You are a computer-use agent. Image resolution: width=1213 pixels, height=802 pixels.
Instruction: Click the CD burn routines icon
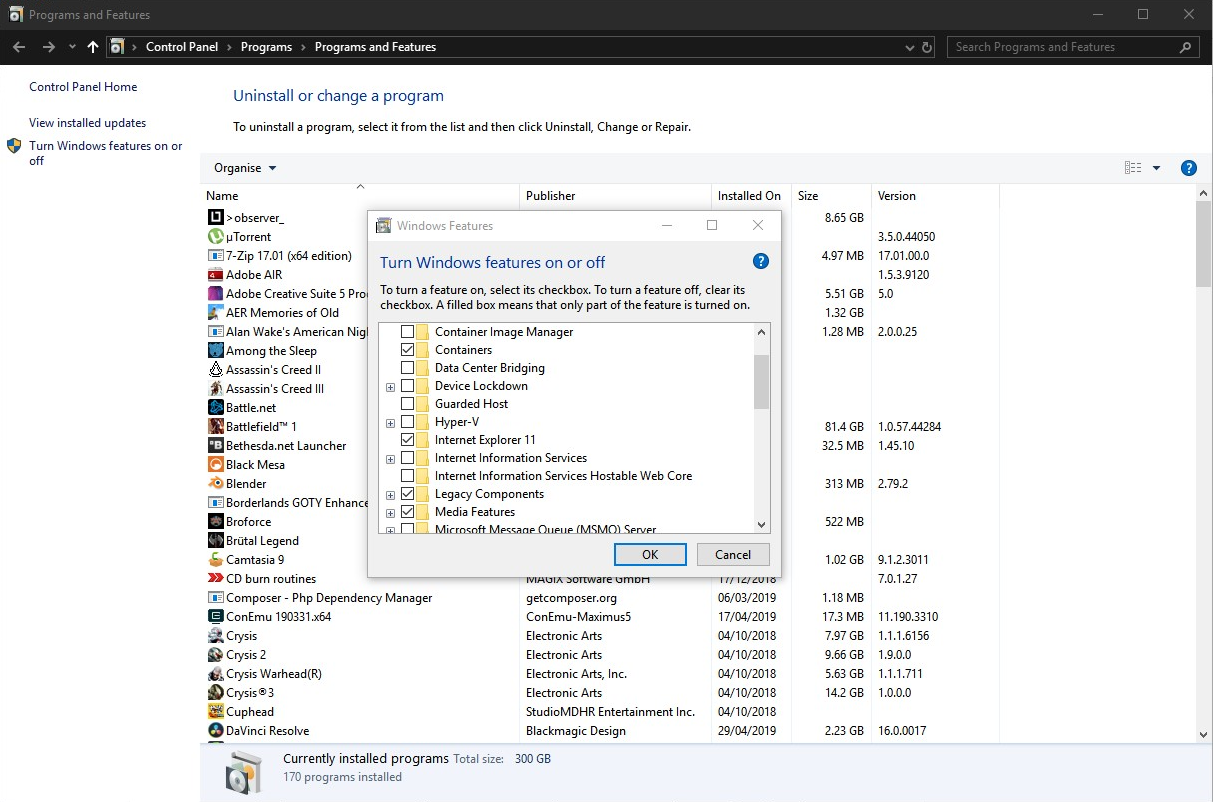[x=215, y=578]
